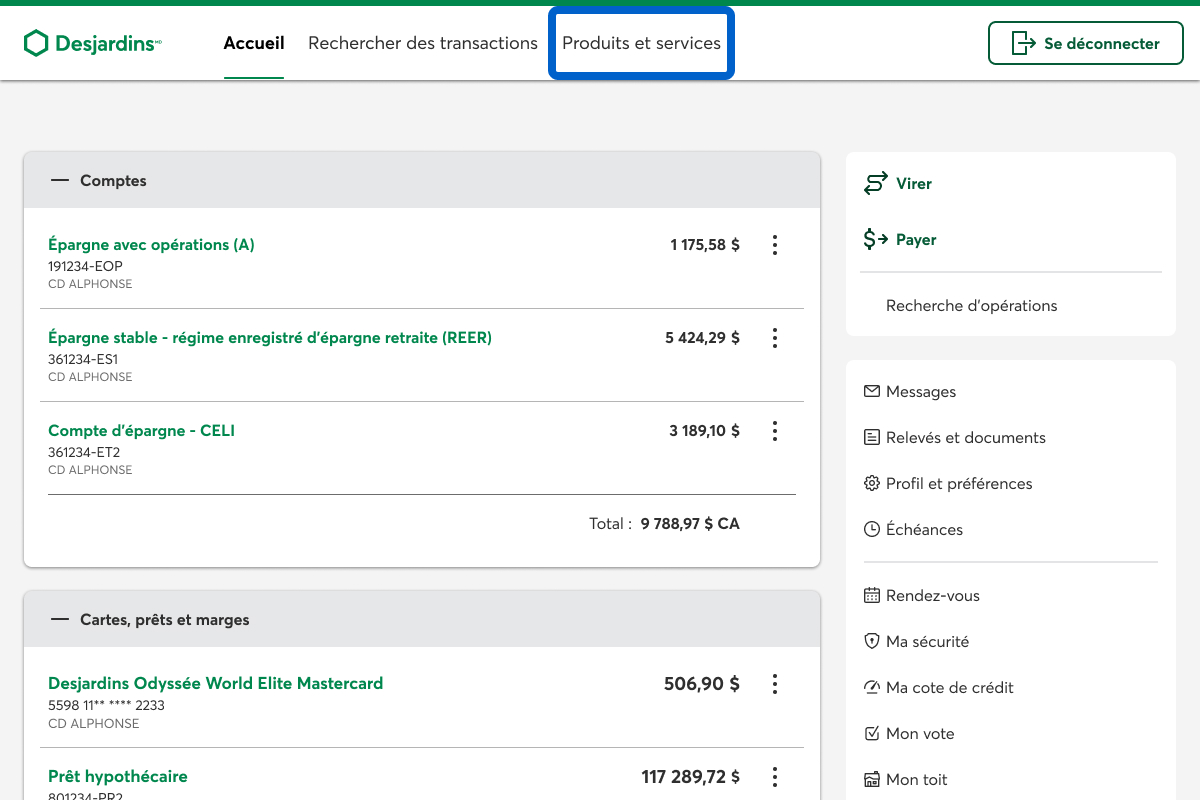Open options menu for Épargne avec opérations
Viewport: 1200px width, 800px height.
(x=774, y=245)
